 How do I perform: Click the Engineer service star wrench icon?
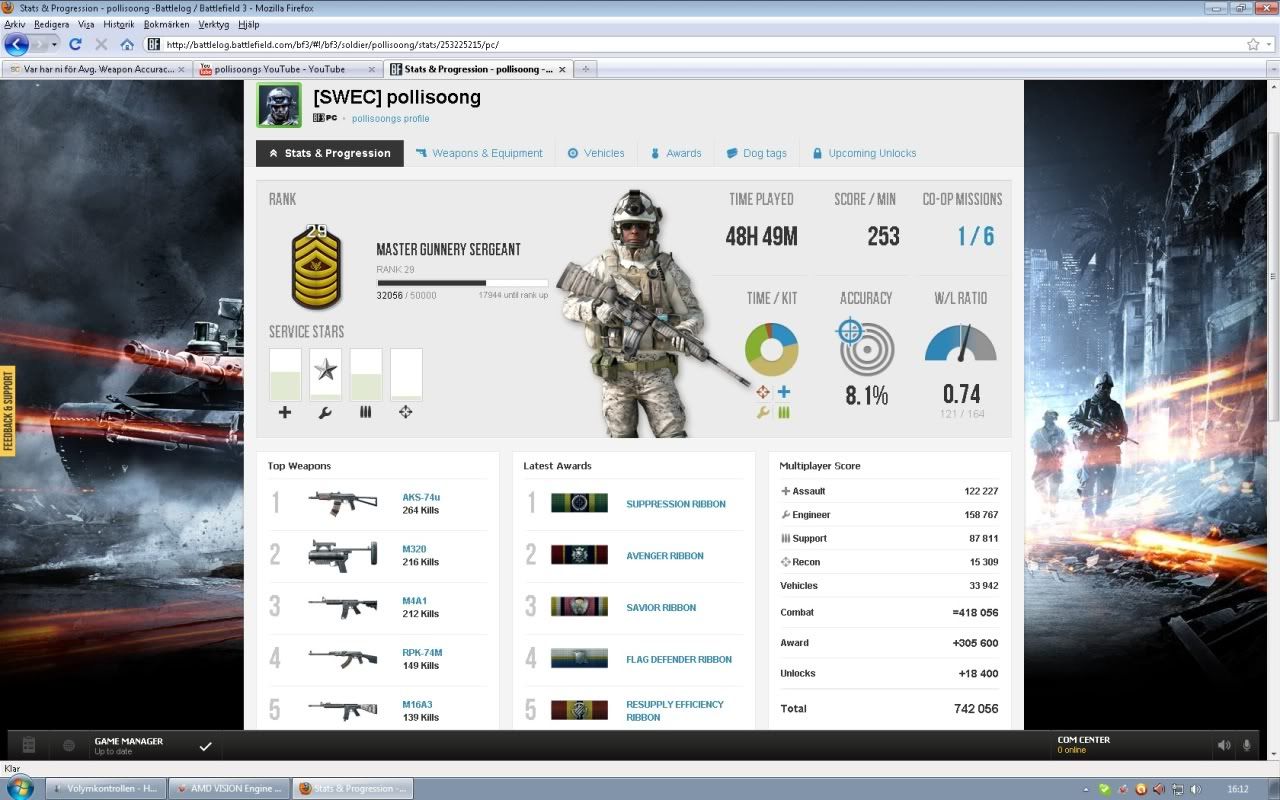pos(325,412)
